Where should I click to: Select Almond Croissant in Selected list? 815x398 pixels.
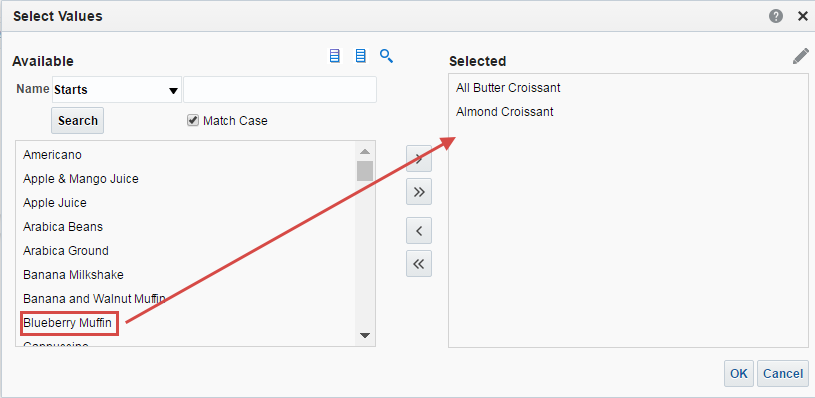pyautogui.click(x=505, y=112)
